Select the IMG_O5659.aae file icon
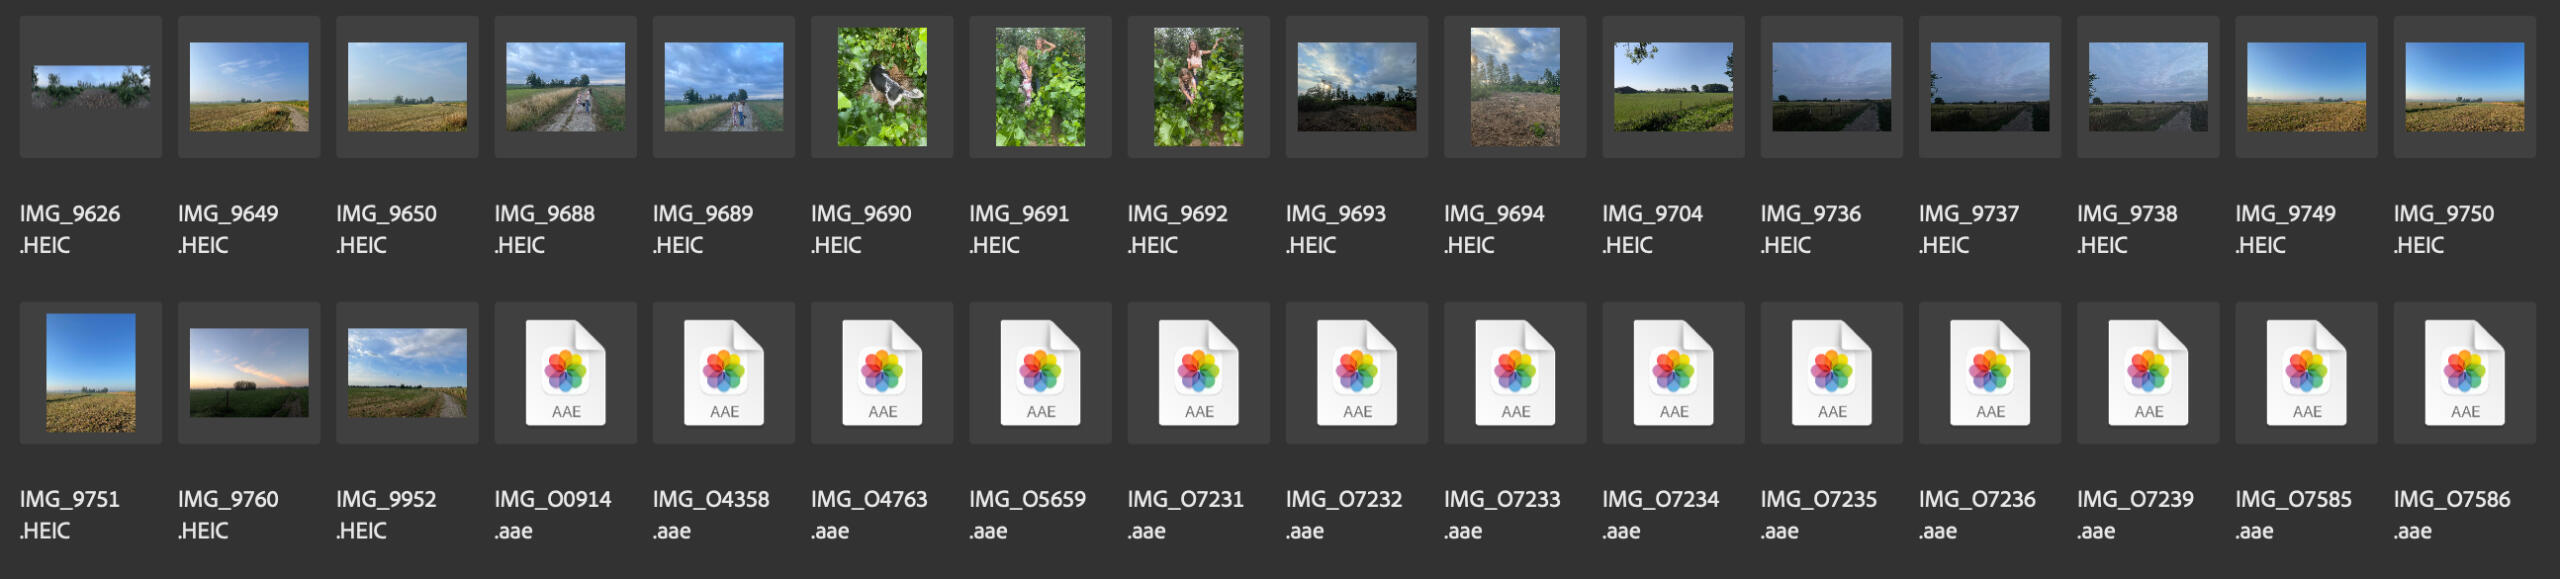Viewport: 2560px width, 579px height. pyautogui.click(x=1041, y=373)
